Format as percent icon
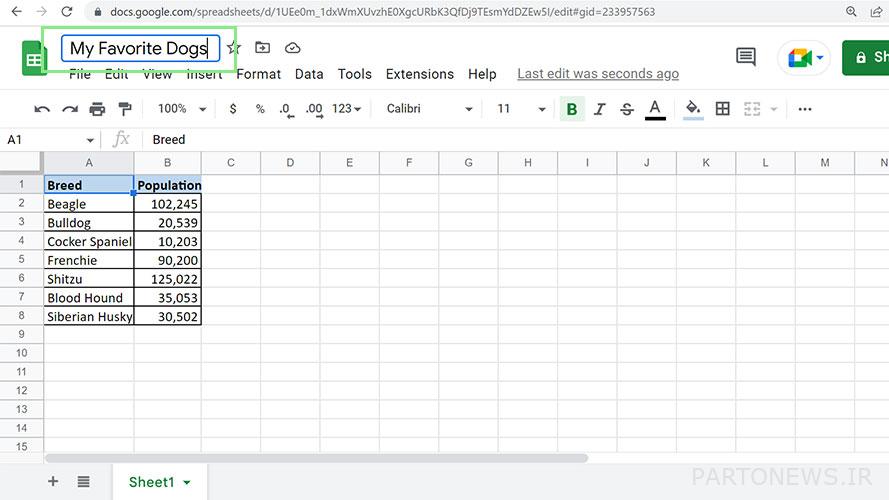 point(260,109)
